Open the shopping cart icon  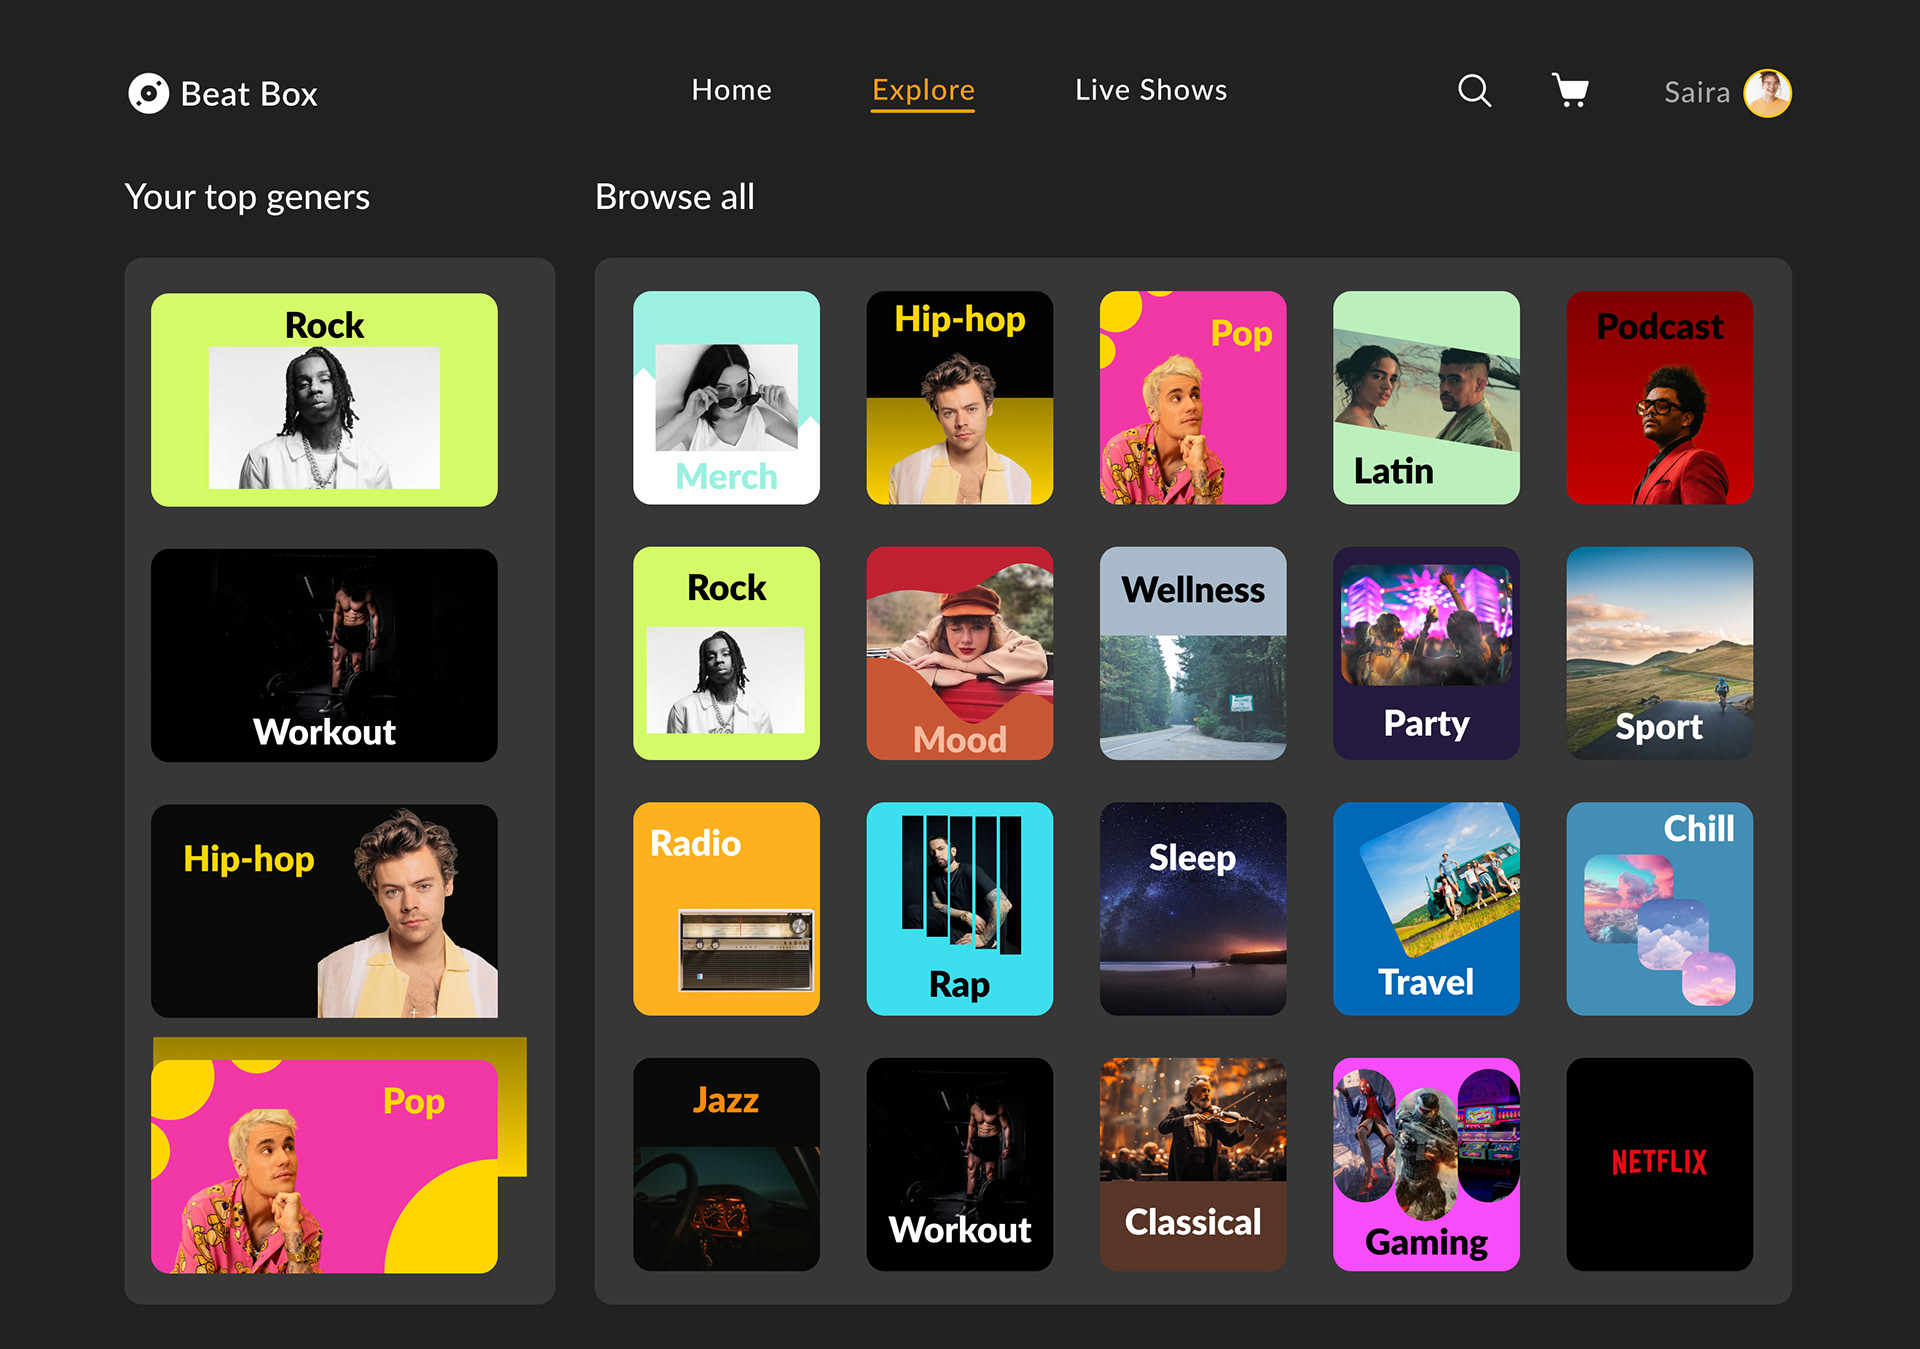(1570, 90)
